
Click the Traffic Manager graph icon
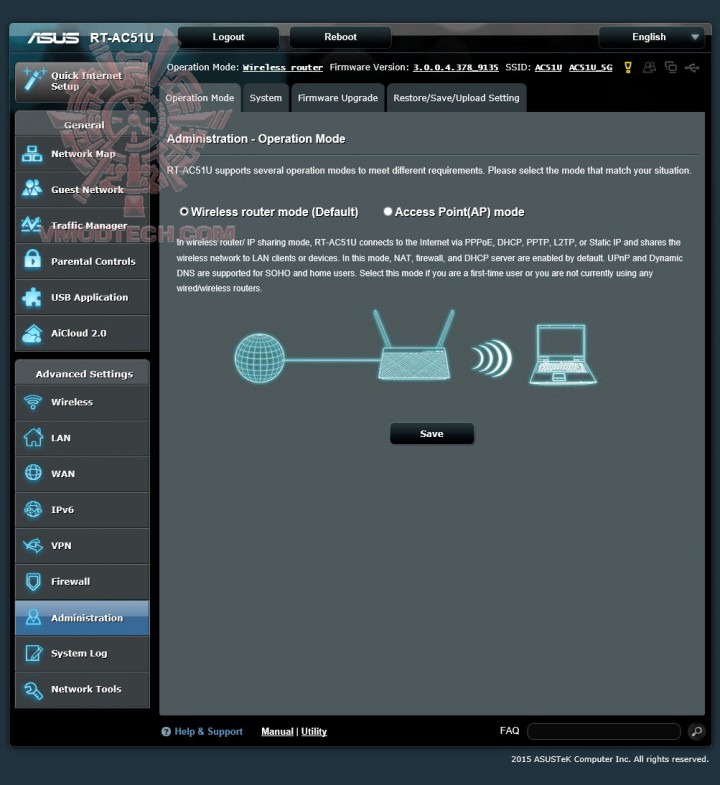click(x=32, y=224)
